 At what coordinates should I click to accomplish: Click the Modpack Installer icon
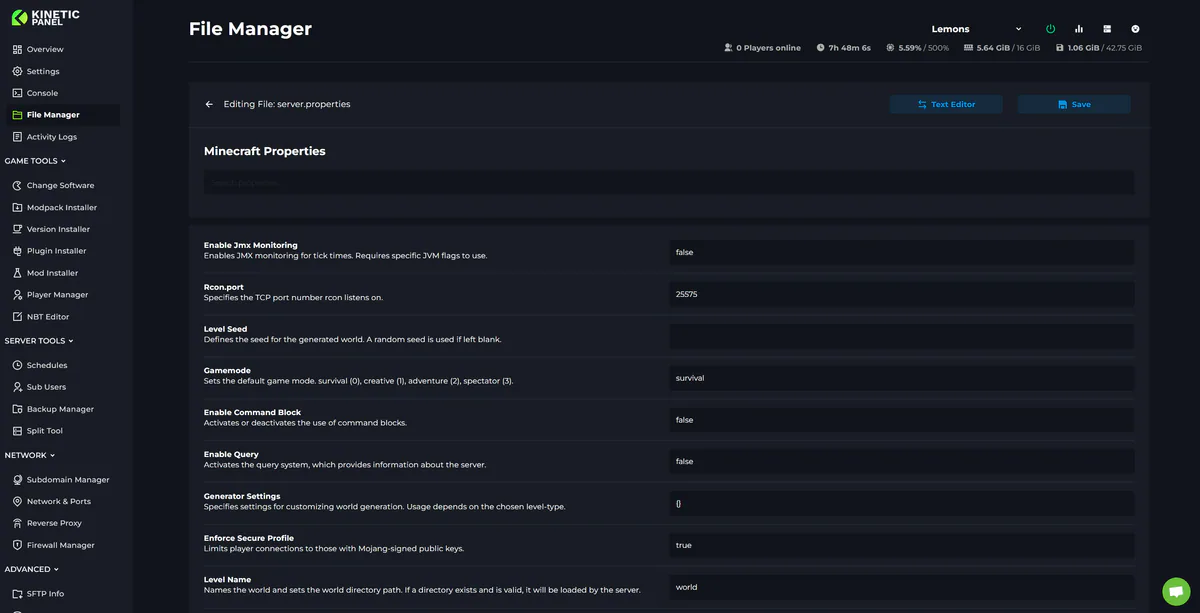[17, 207]
